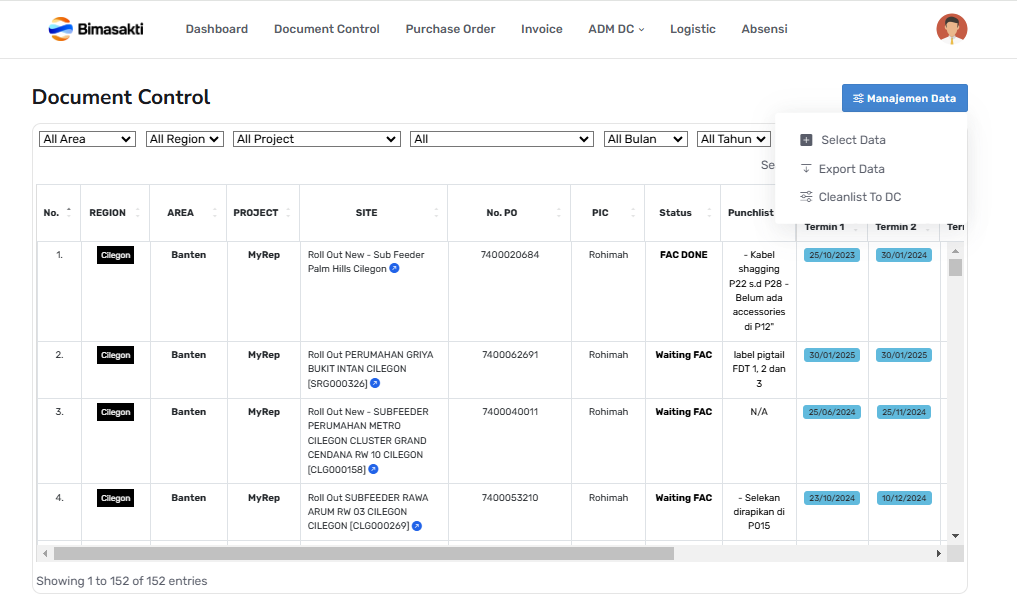Open the user profile avatar

pyautogui.click(x=951, y=29)
